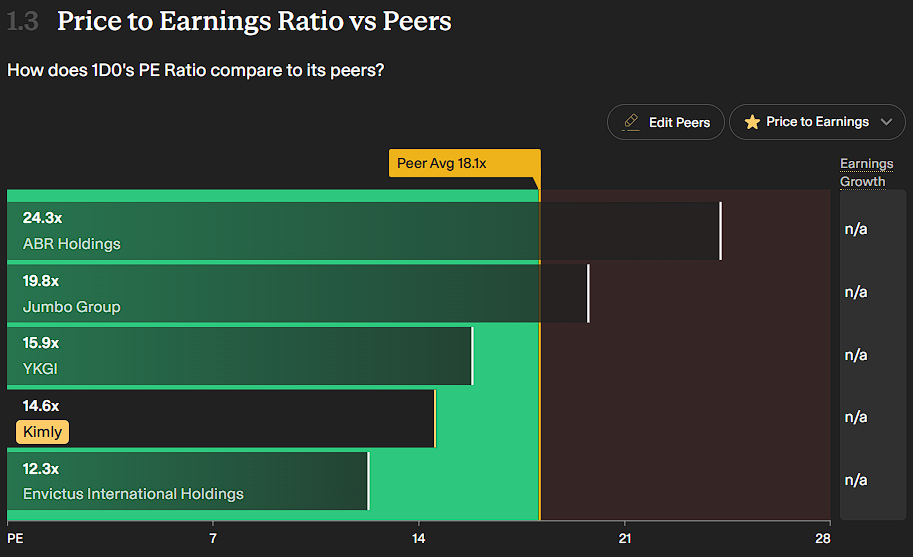Click the n/a growth value for Envictus
The width and height of the screenshot is (913, 557).
point(856,480)
